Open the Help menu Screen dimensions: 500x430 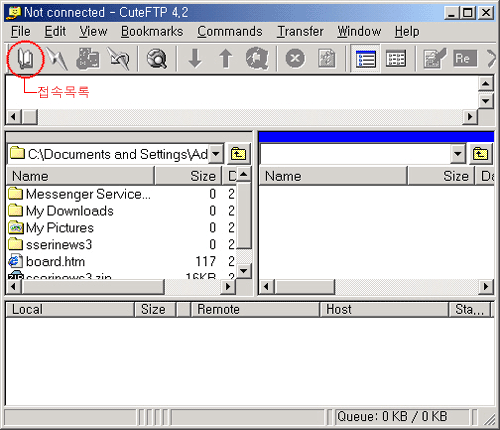pos(407,32)
